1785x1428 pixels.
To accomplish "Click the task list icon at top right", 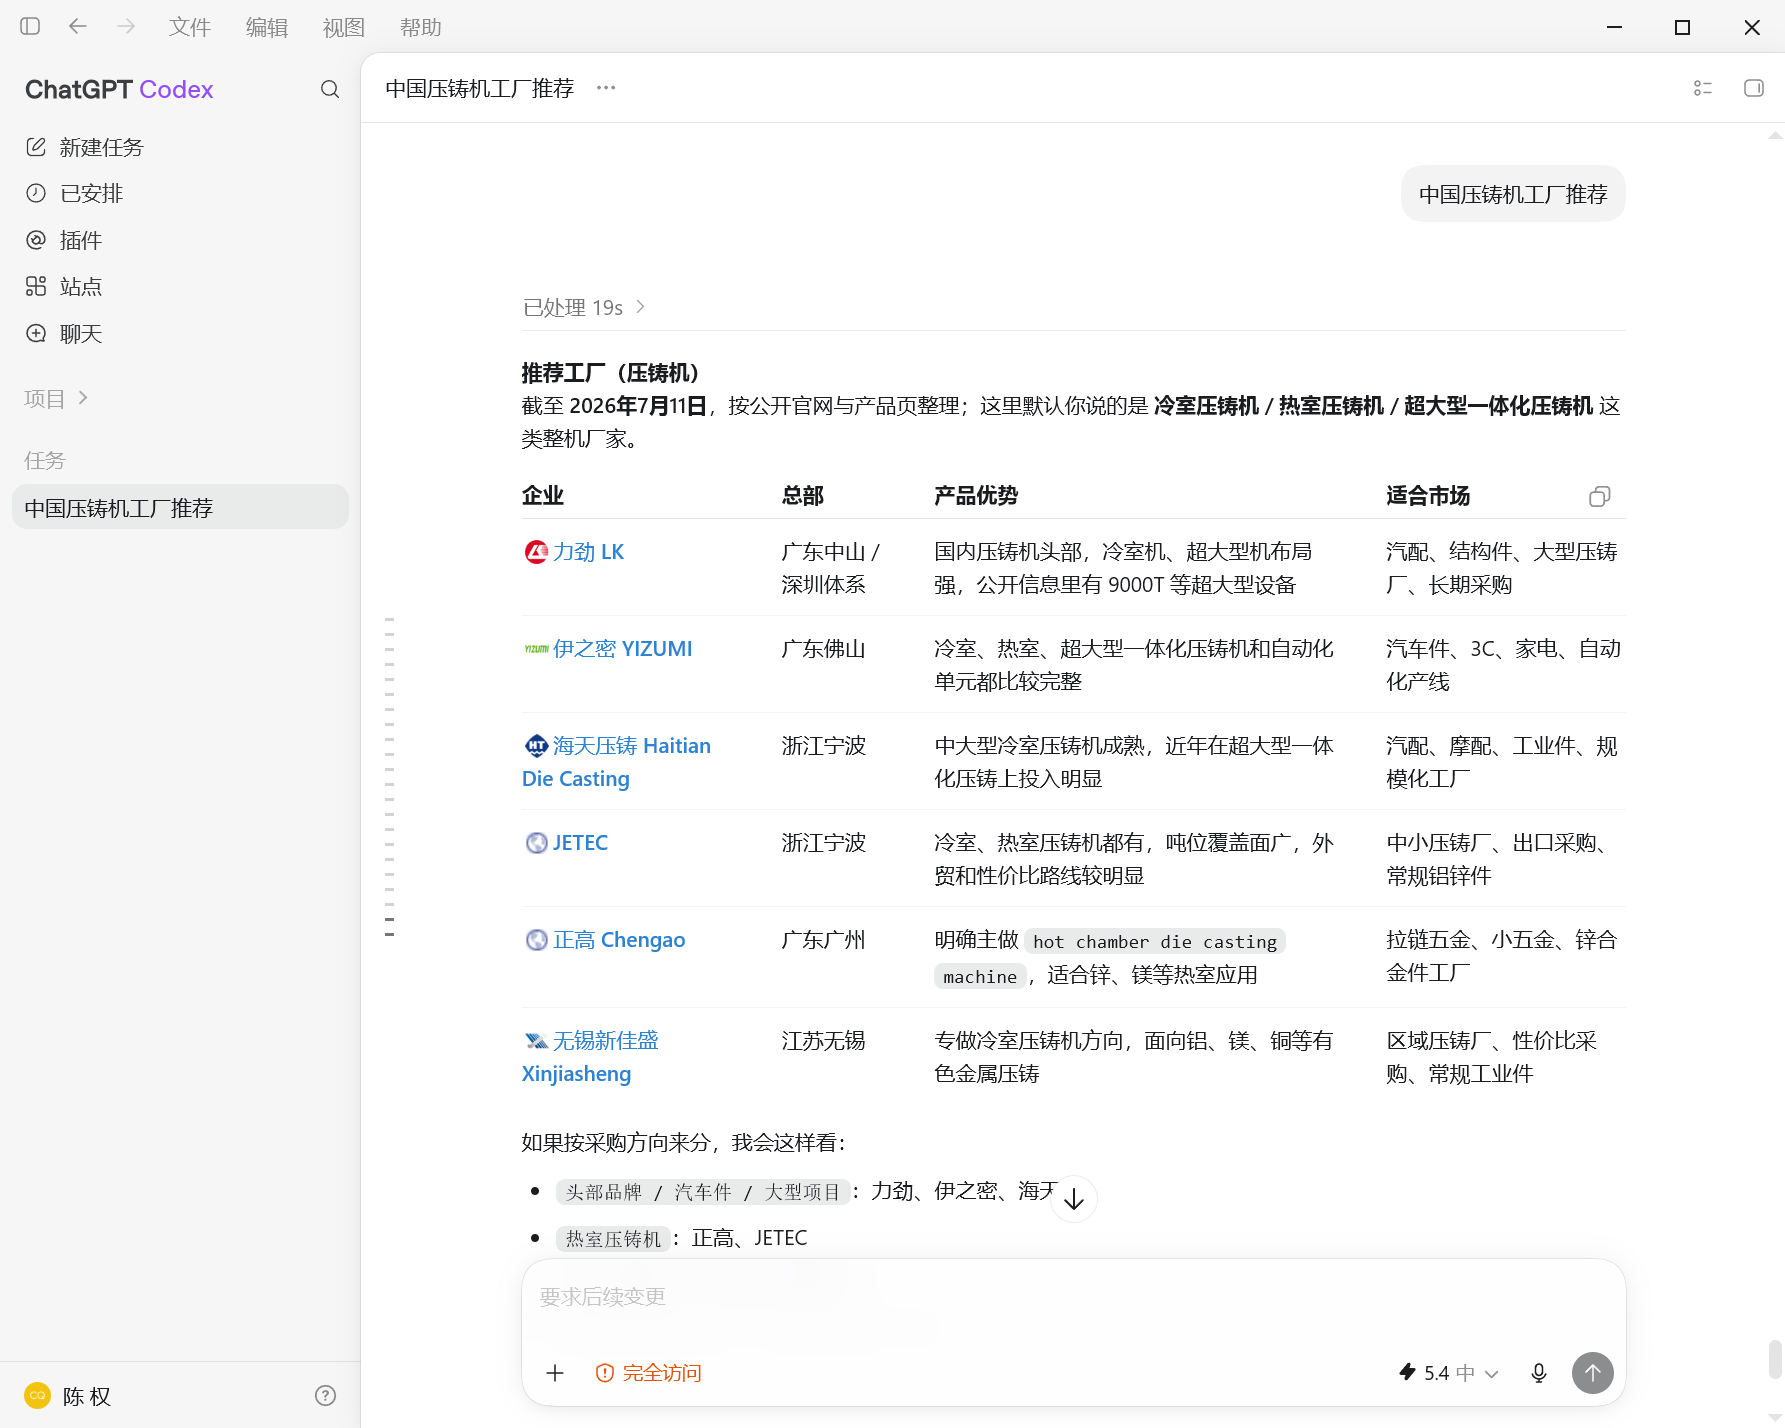I will click(x=1703, y=88).
